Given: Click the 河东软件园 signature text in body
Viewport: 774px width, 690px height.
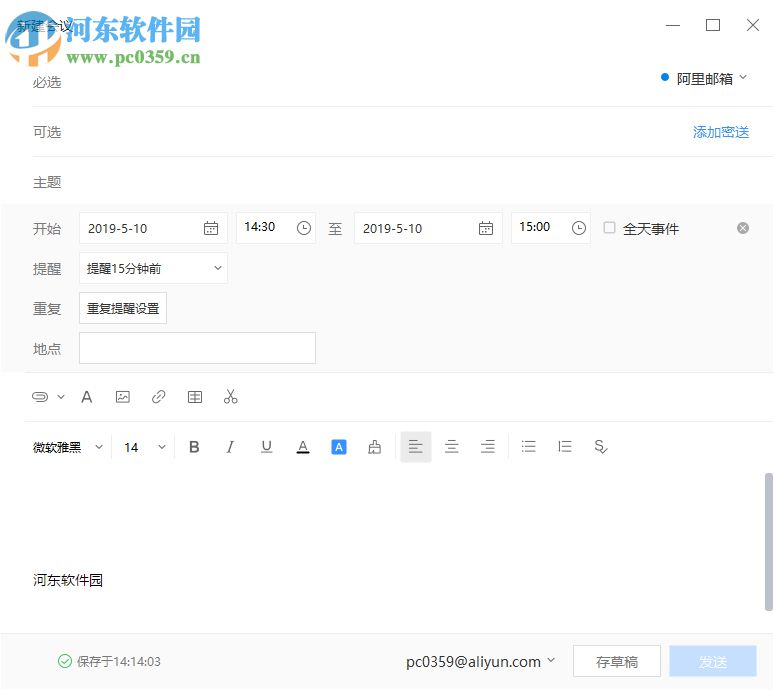Looking at the screenshot, I should (x=68, y=580).
